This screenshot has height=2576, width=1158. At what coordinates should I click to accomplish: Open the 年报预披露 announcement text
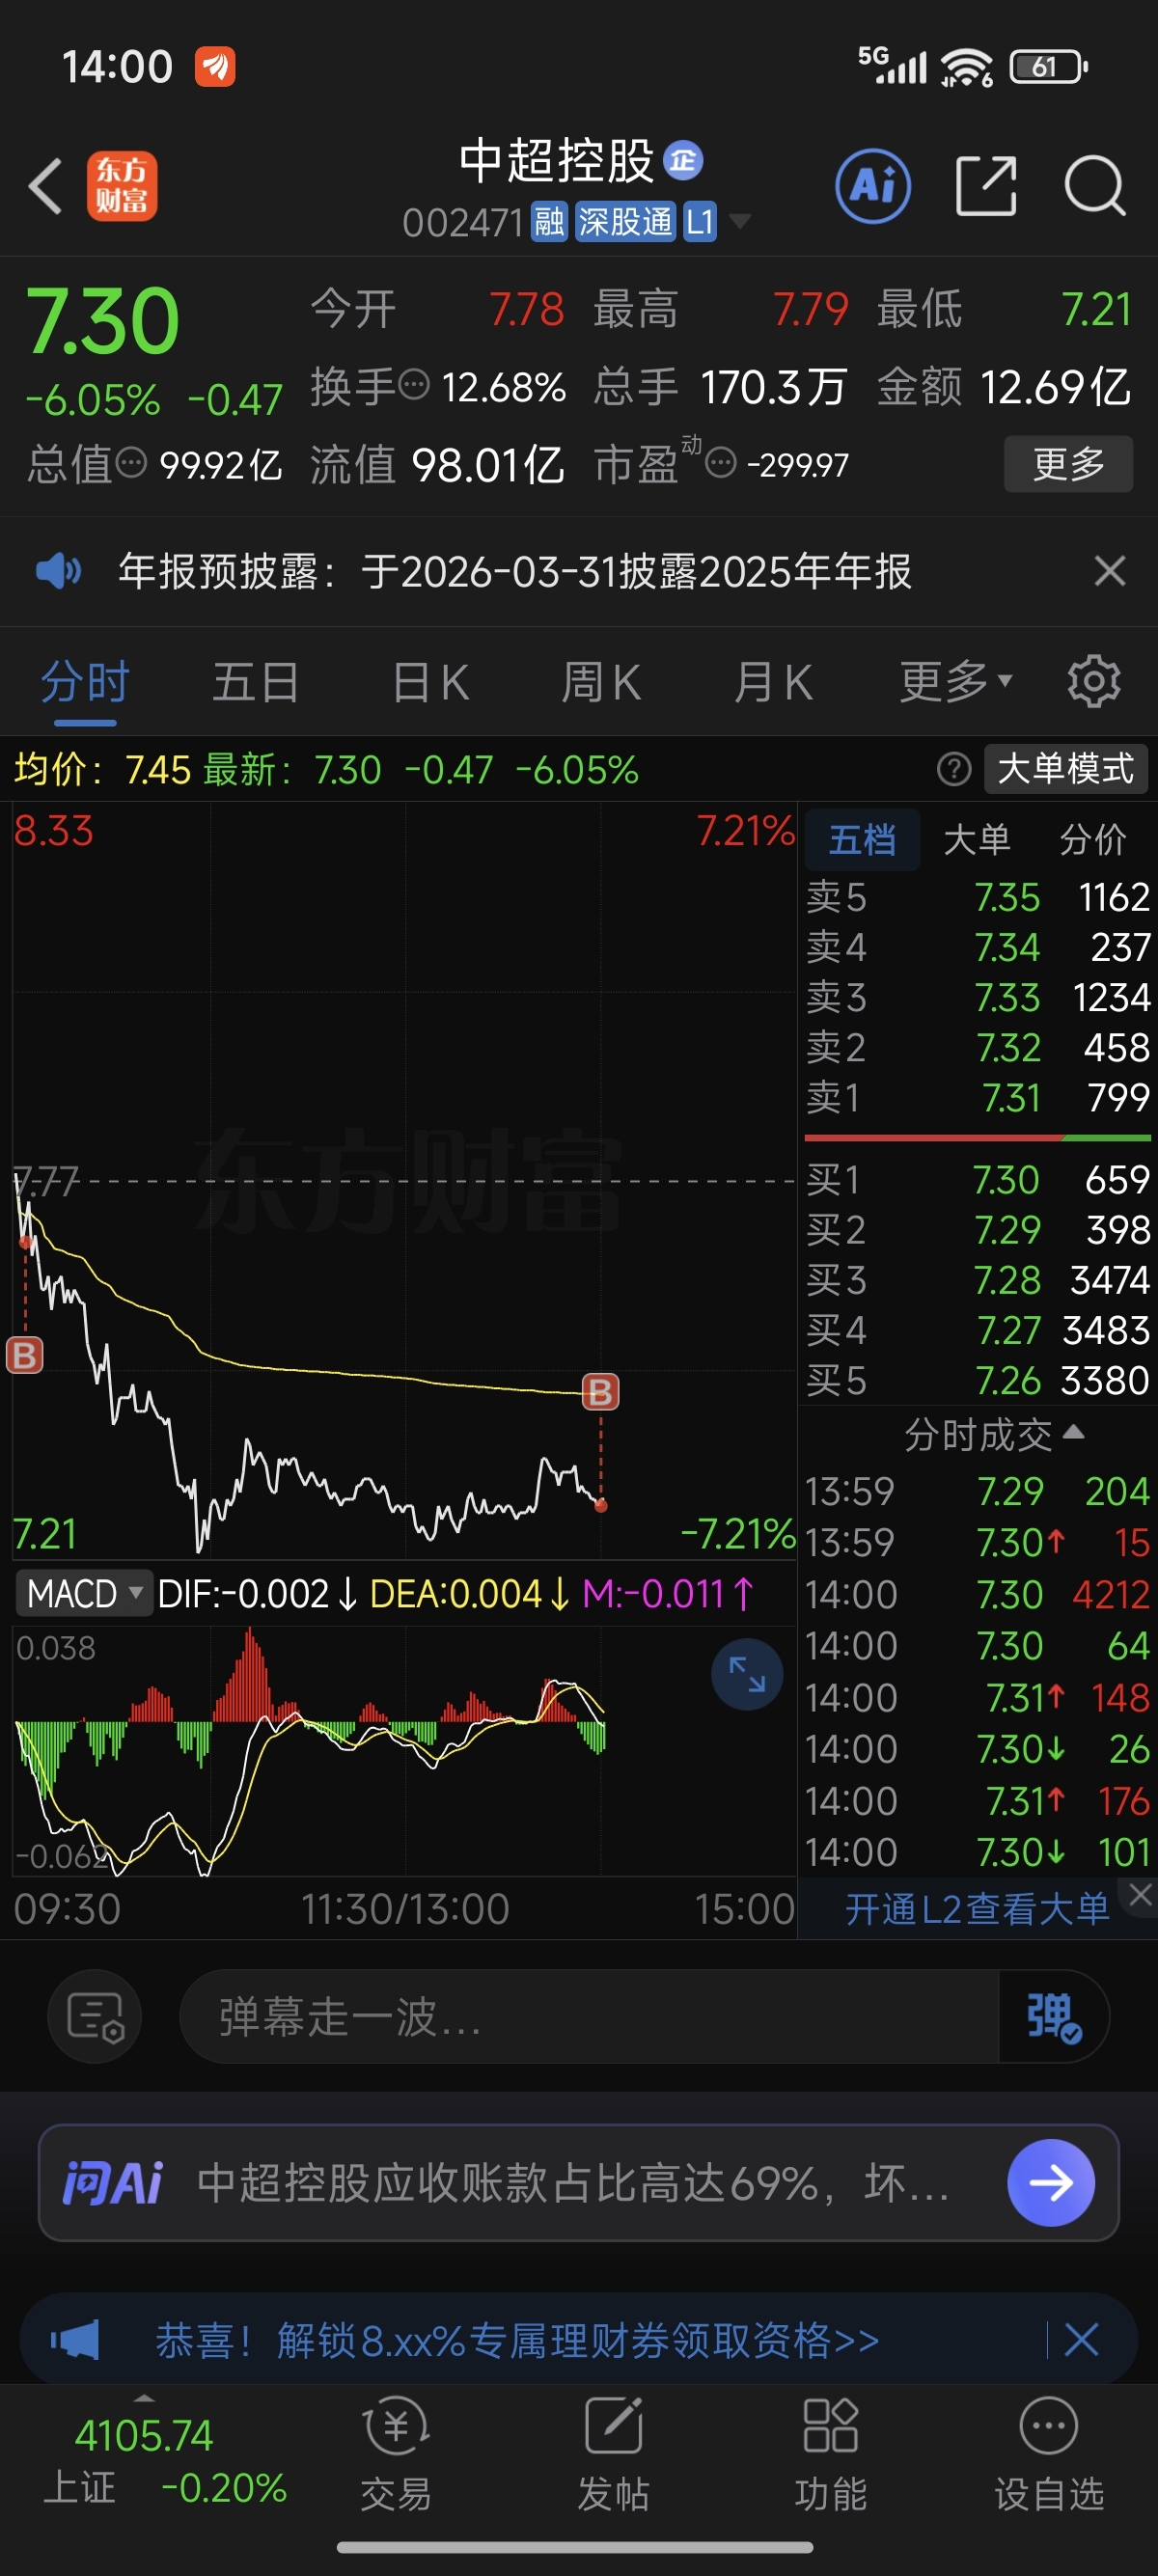click(x=515, y=571)
